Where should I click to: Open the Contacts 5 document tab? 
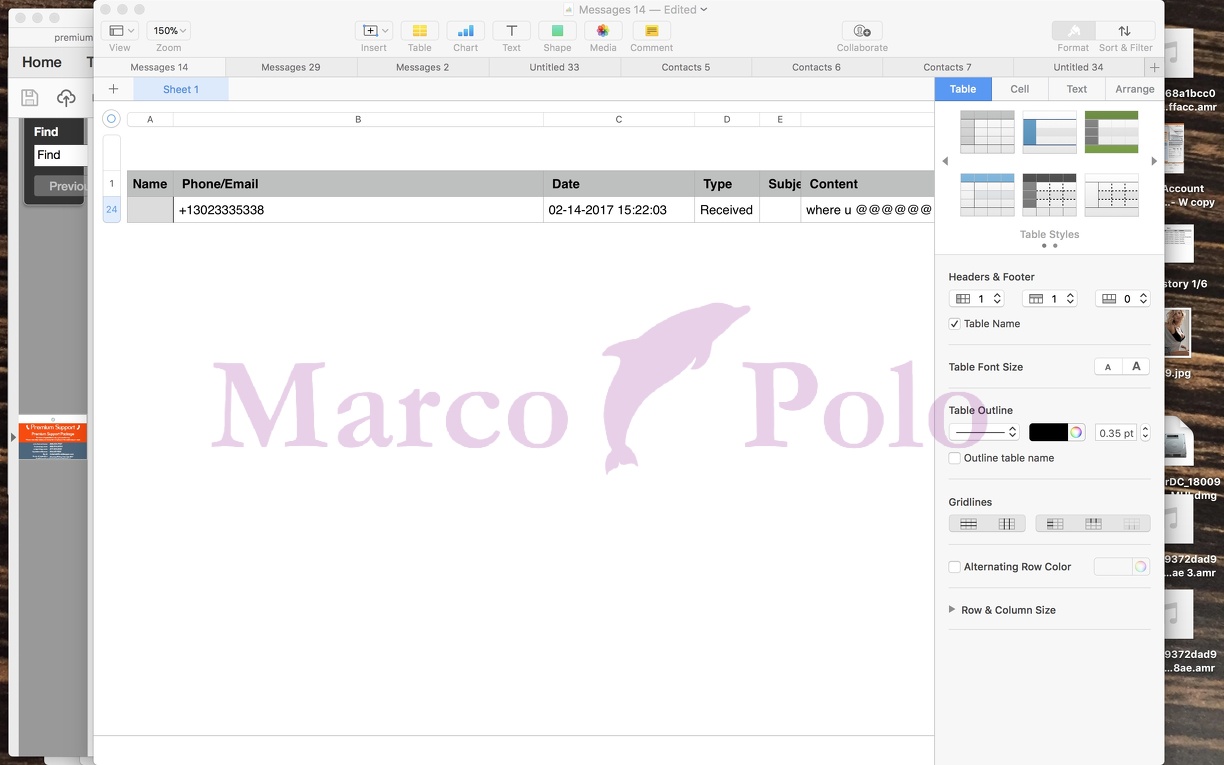[686, 67]
